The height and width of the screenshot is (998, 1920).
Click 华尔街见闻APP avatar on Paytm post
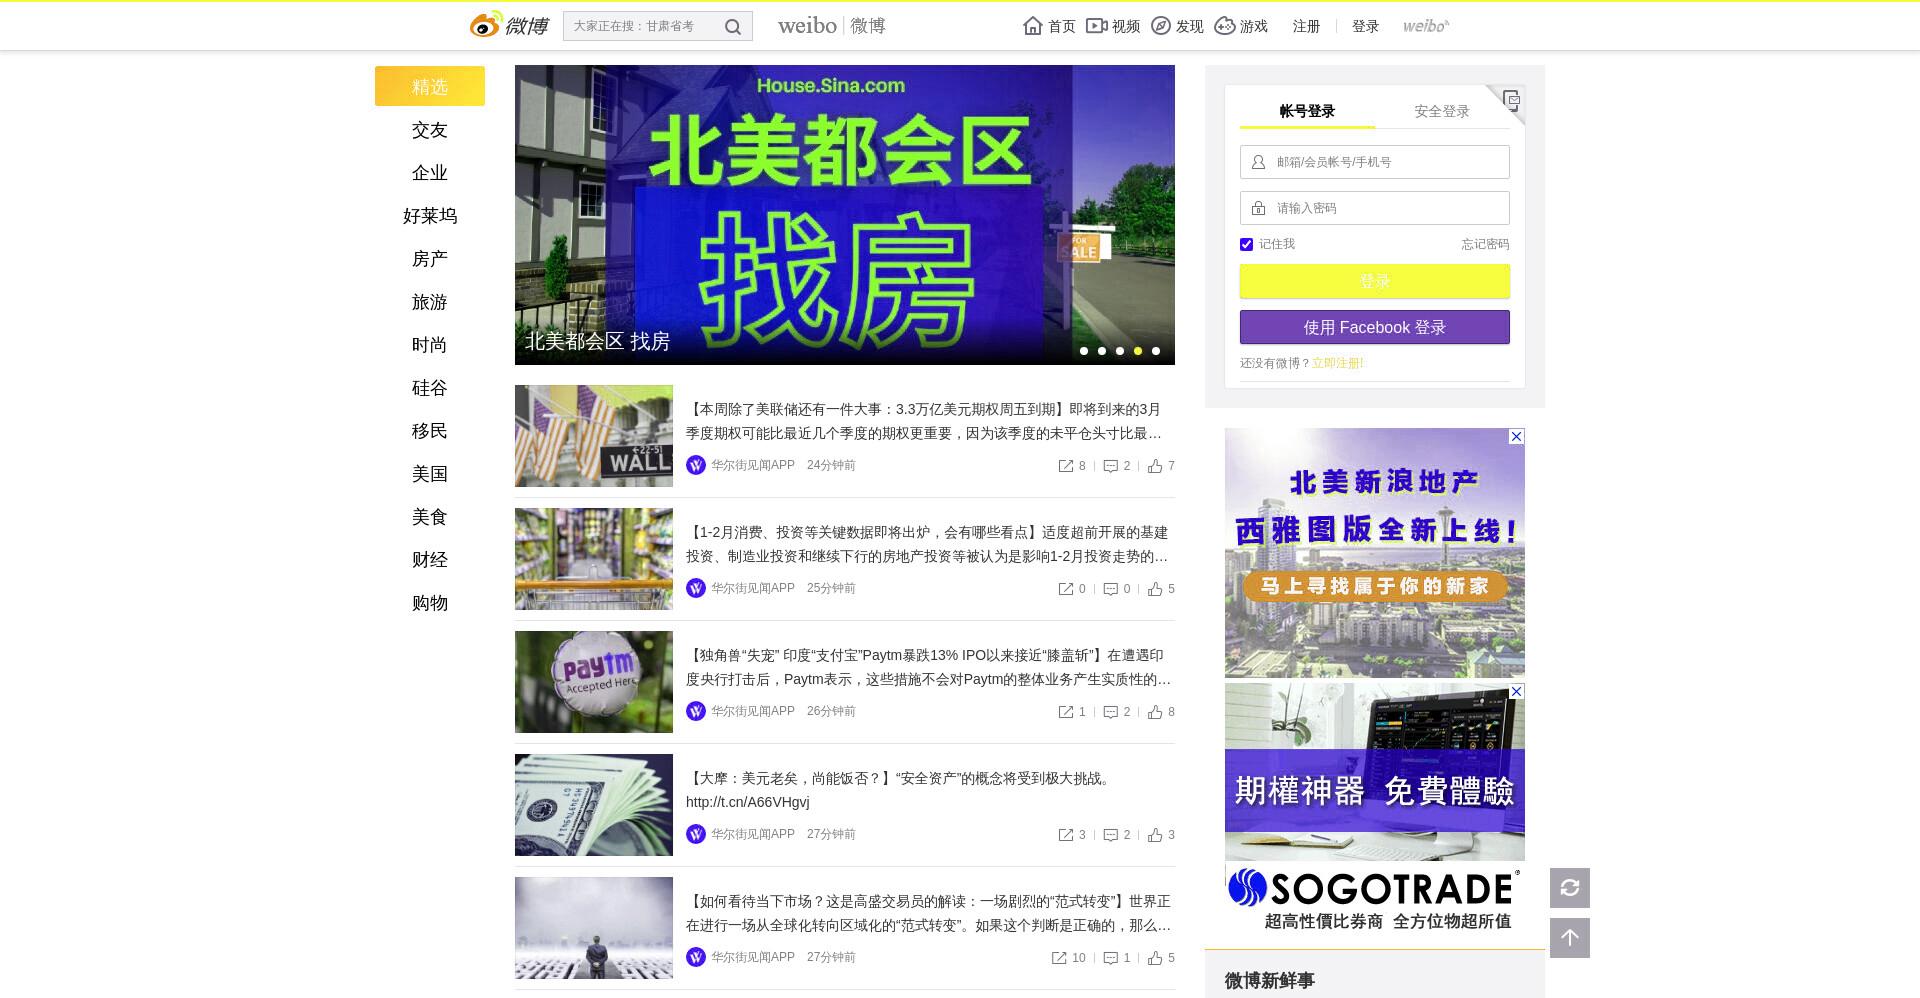[x=696, y=711]
